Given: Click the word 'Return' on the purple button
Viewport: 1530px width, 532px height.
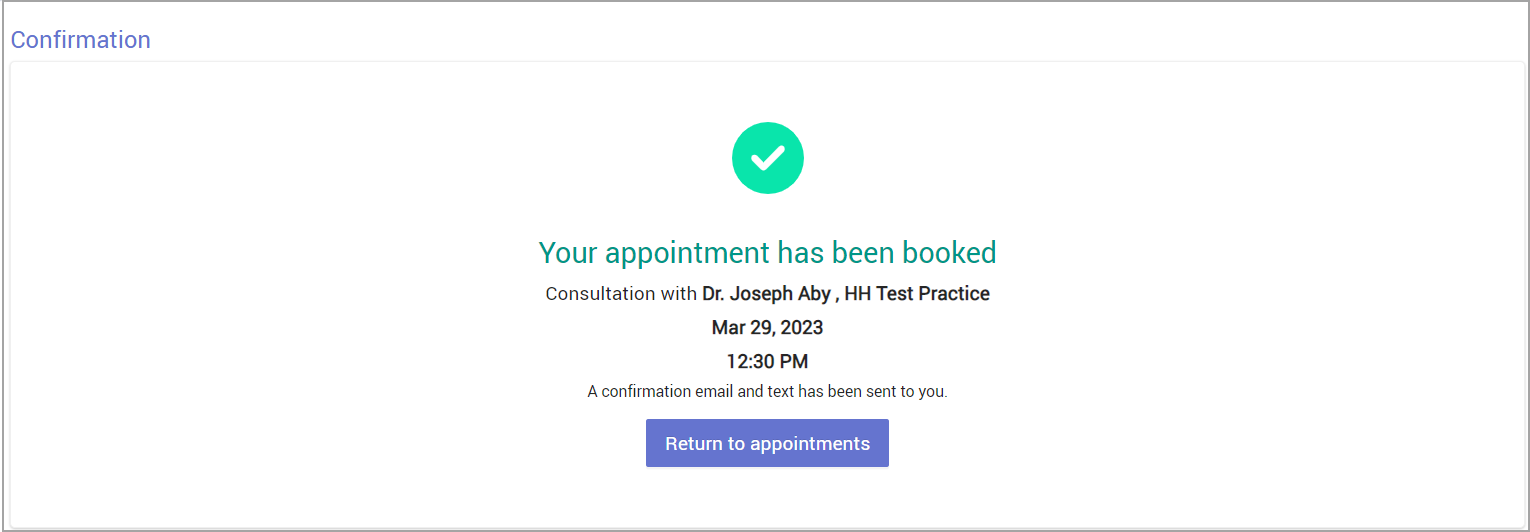Looking at the screenshot, I should coord(692,444).
